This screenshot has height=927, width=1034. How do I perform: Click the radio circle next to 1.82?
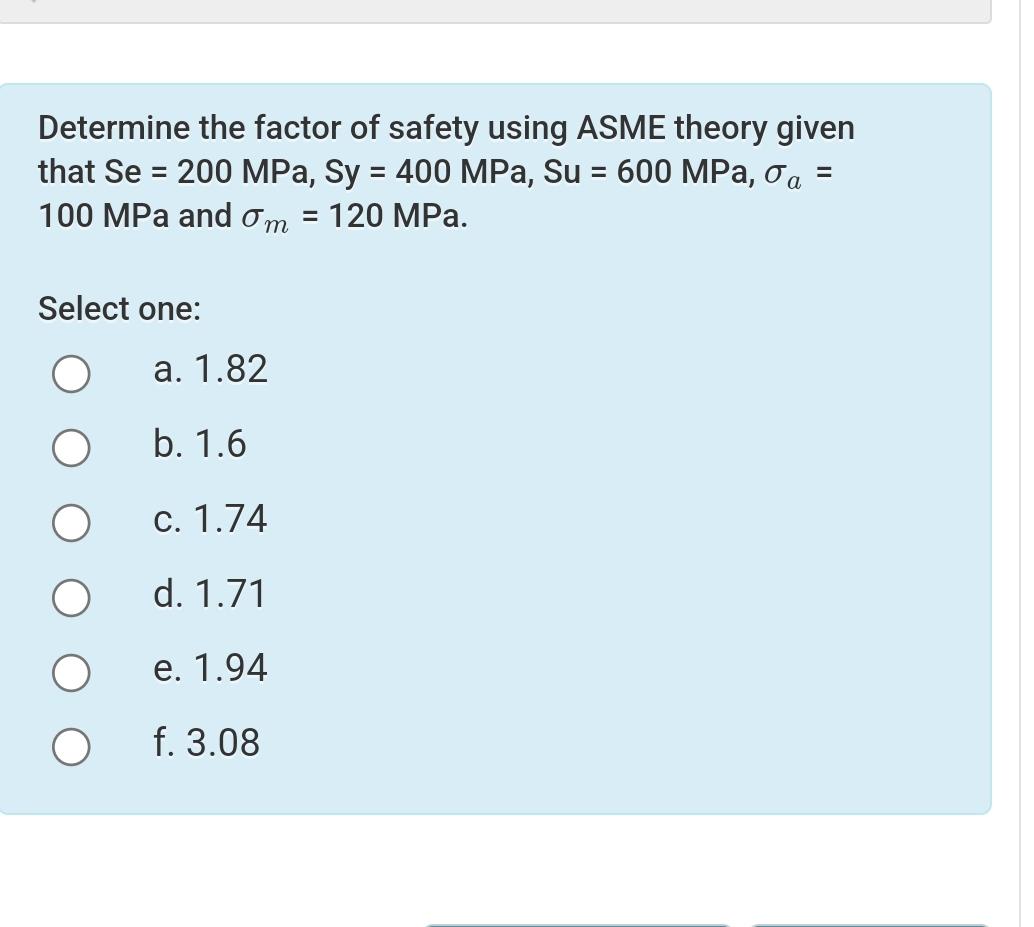pos(71,374)
